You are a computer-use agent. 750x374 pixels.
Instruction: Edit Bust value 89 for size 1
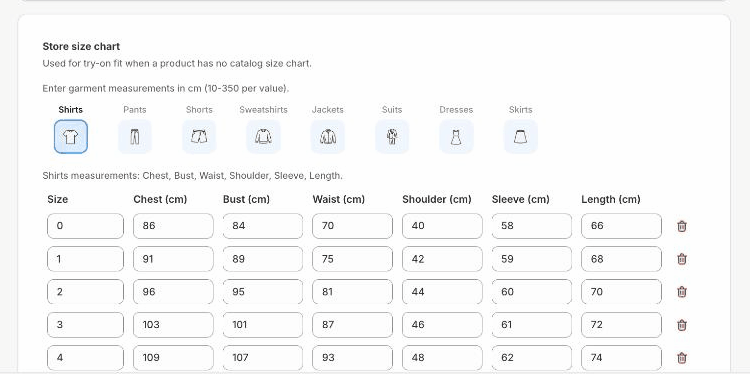263,259
